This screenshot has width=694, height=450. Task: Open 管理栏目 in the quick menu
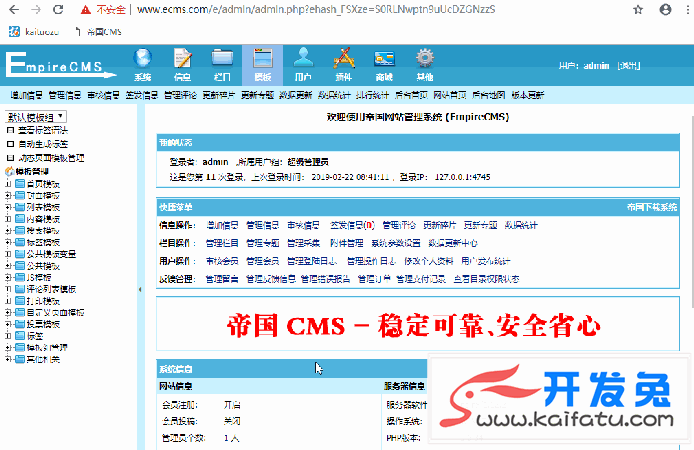(x=222, y=243)
